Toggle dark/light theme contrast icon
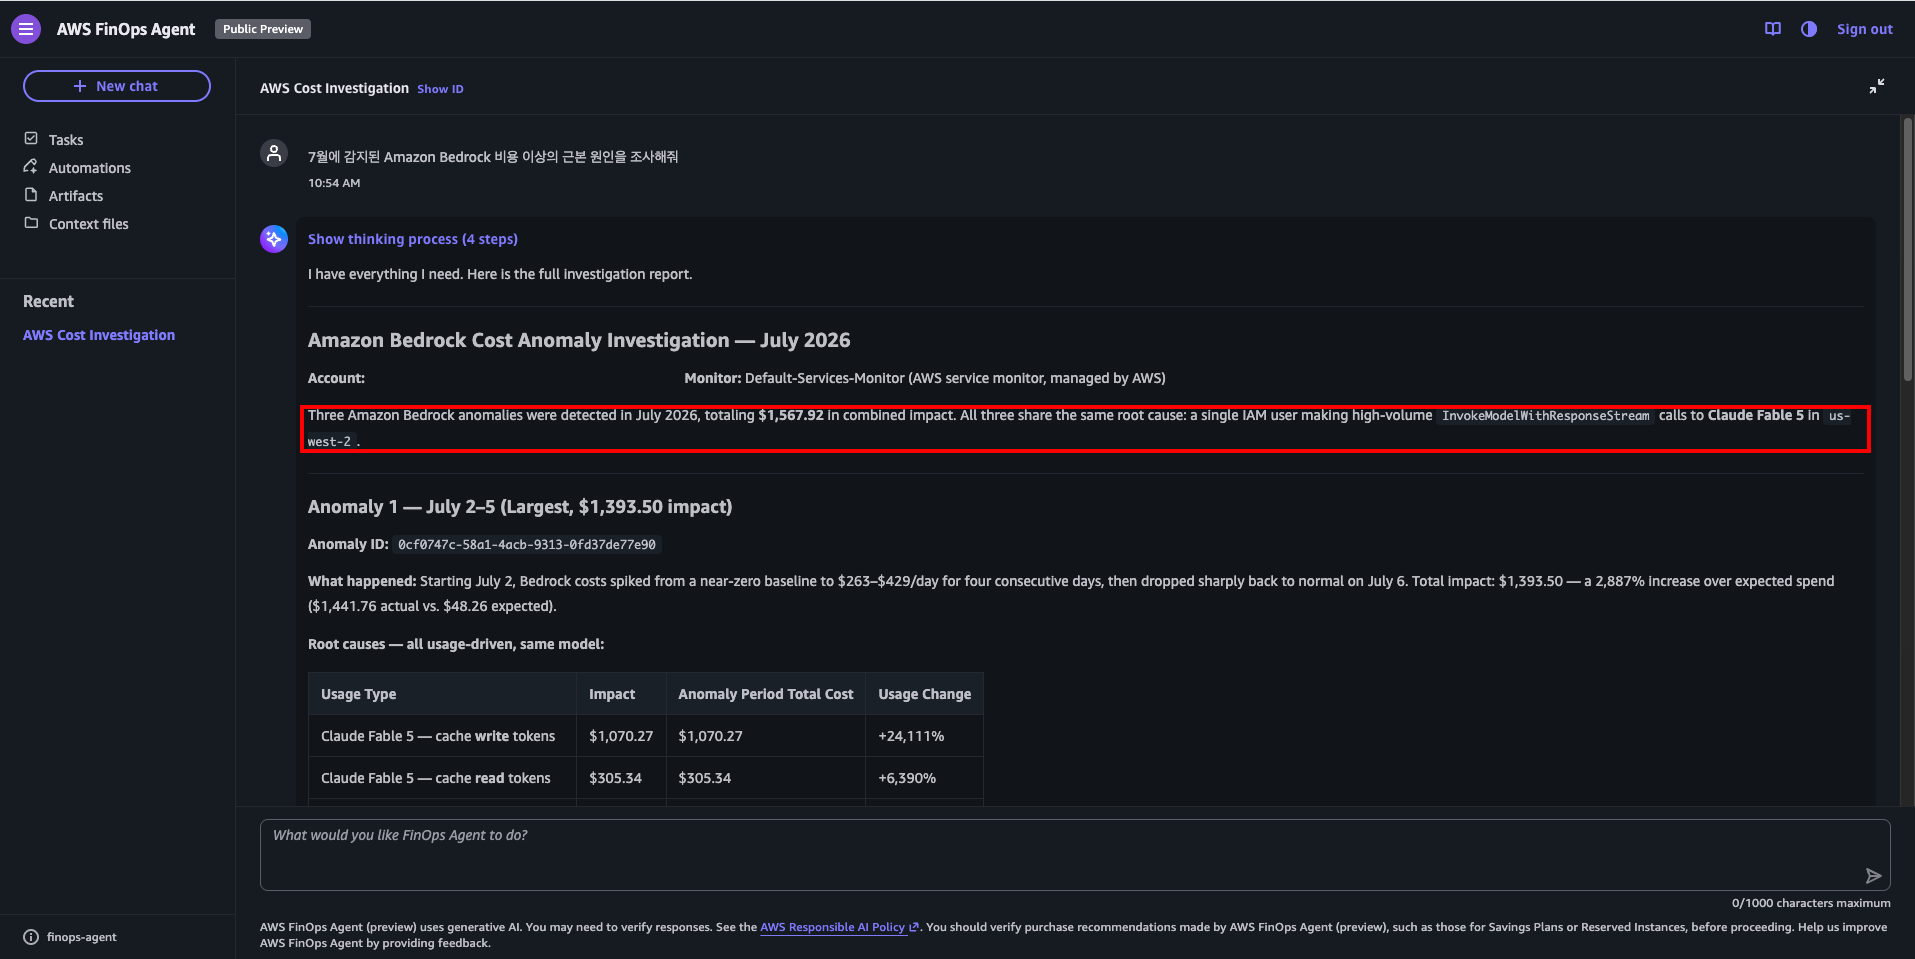Viewport: 1915px width, 959px height. [1809, 29]
